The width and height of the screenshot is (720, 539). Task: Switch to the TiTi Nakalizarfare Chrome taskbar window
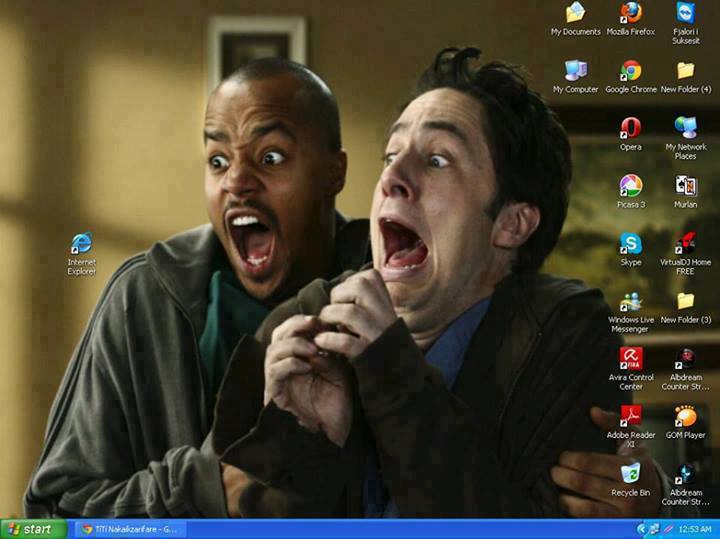tap(130, 529)
